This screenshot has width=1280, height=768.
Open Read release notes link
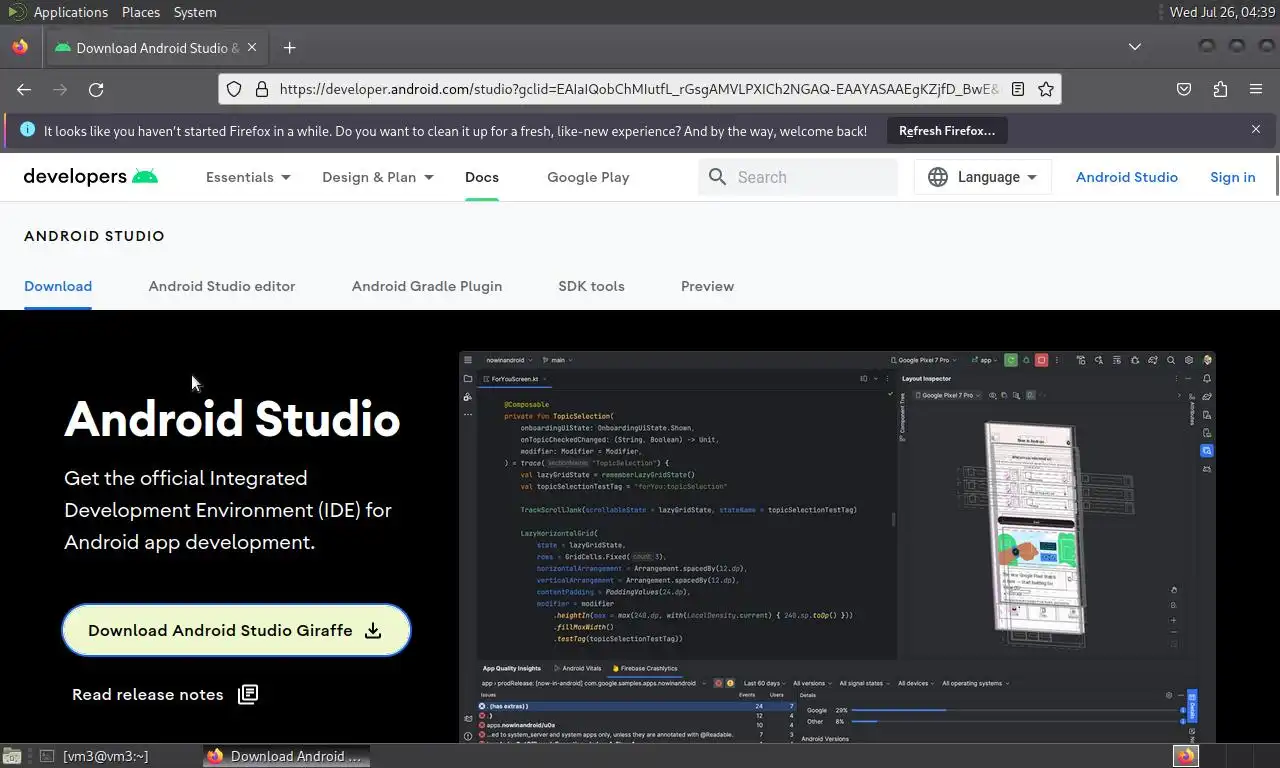click(165, 694)
